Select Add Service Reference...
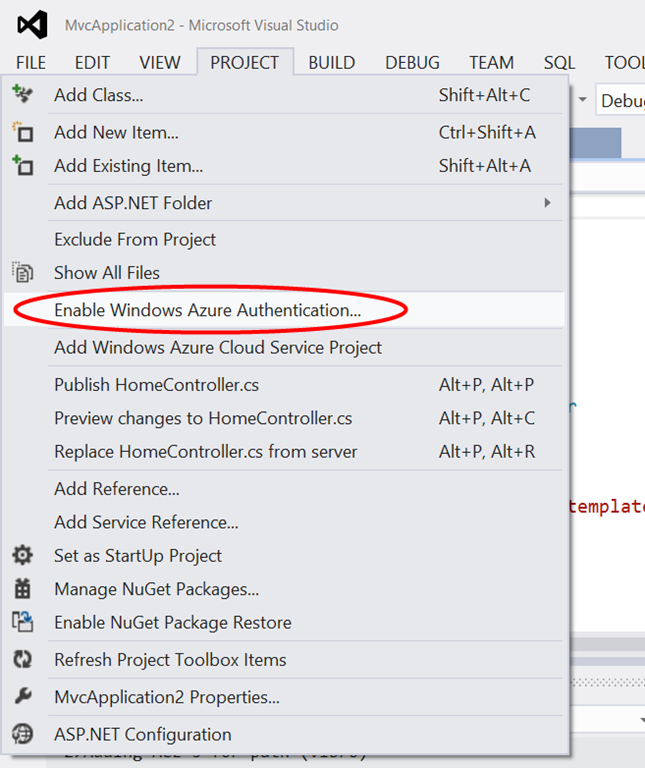 284,522
